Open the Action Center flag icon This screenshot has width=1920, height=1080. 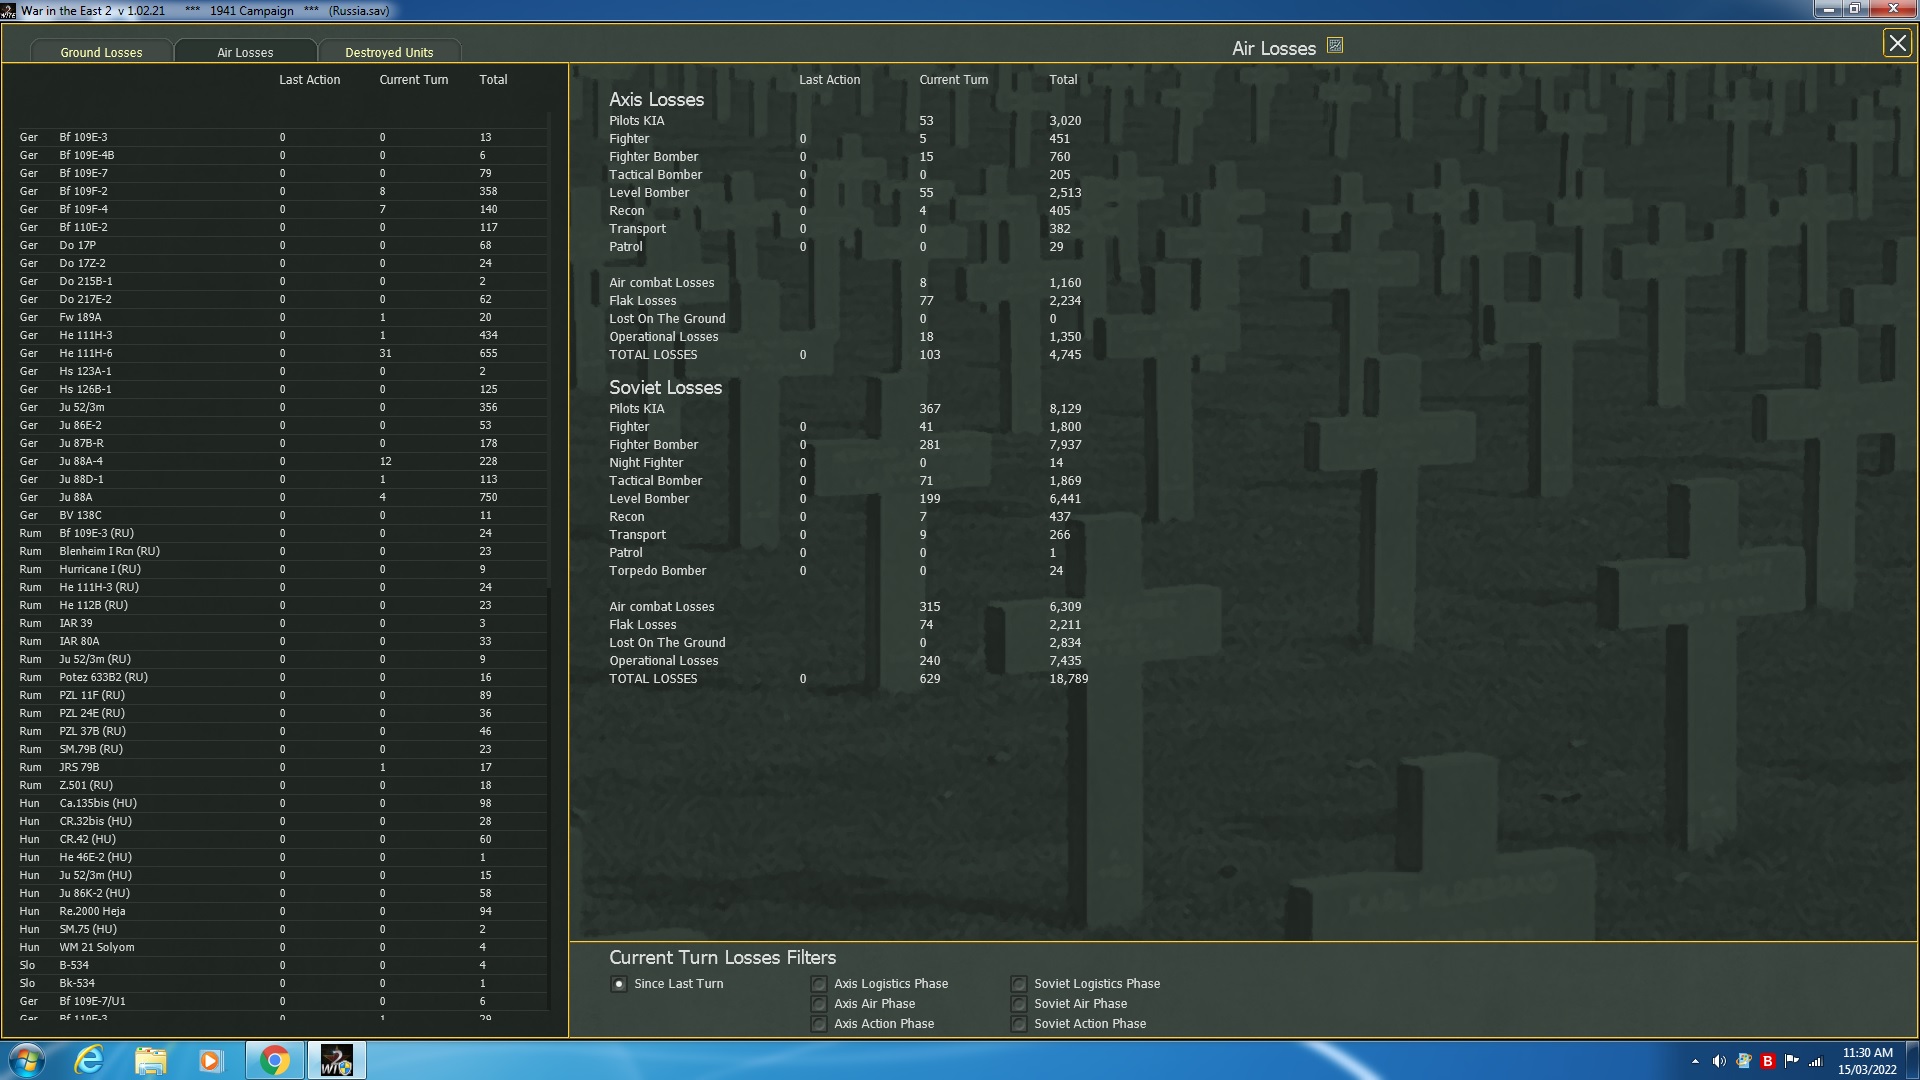pos(1792,1061)
